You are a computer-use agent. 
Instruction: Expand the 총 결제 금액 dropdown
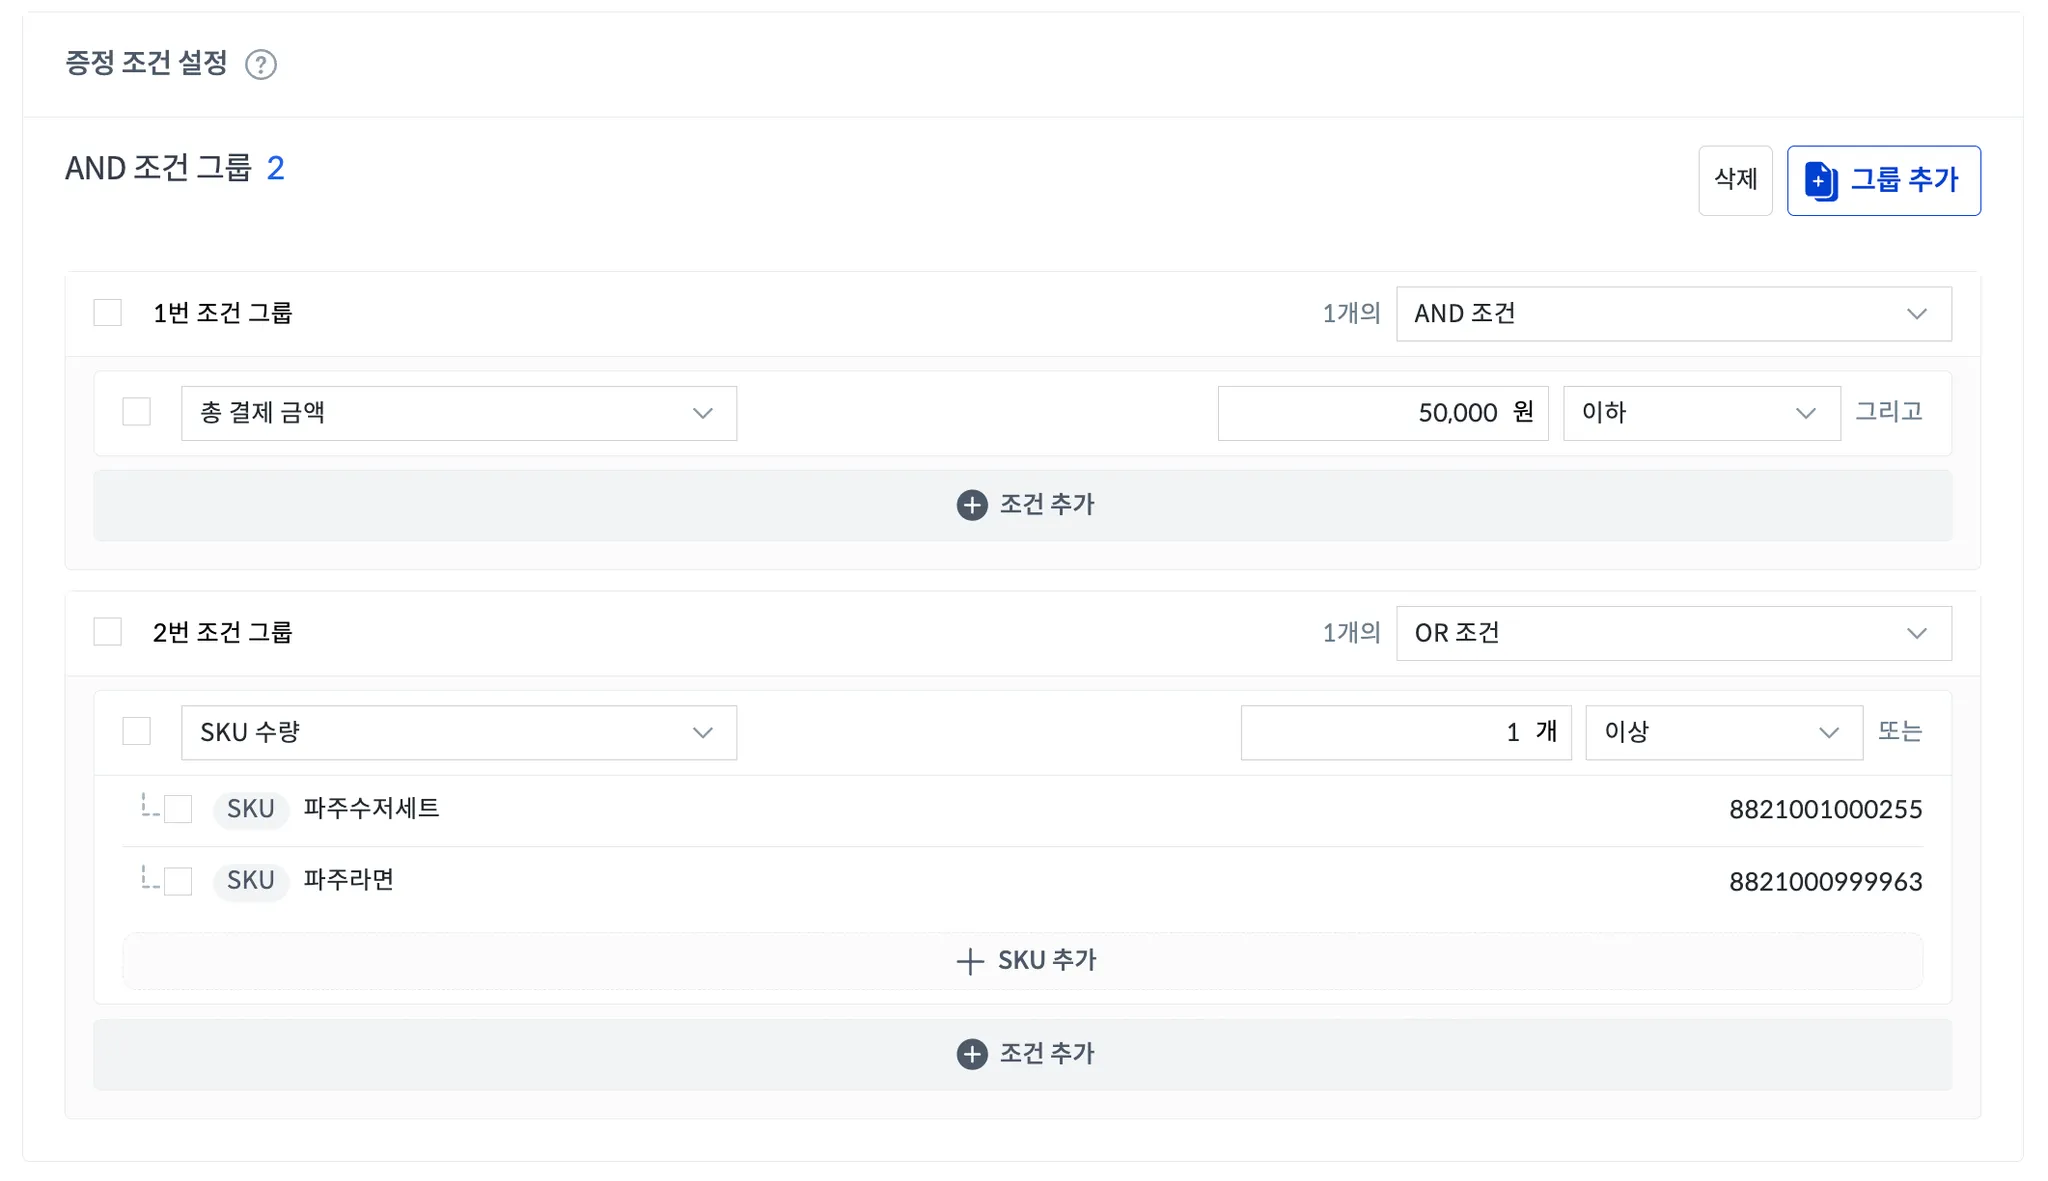[458, 413]
